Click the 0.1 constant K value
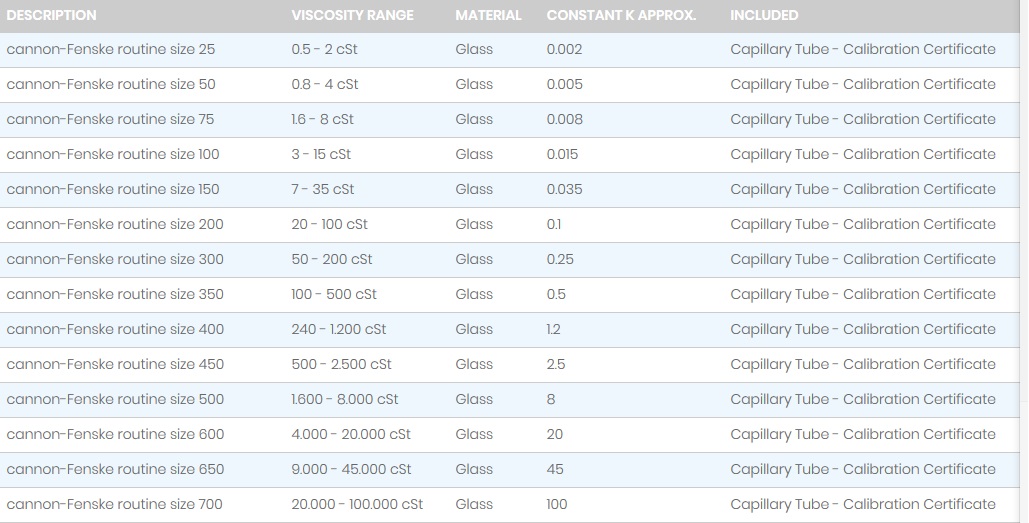 [554, 225]
